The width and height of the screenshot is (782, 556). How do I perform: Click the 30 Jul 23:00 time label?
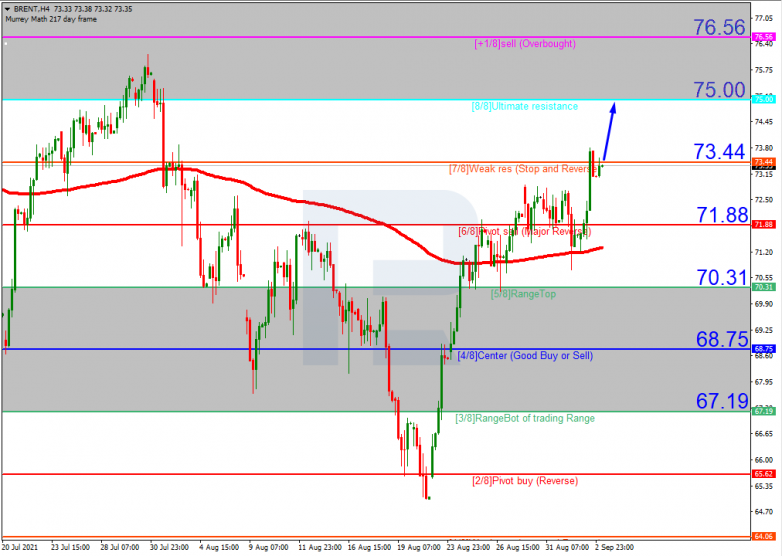(x=169, y=548)
